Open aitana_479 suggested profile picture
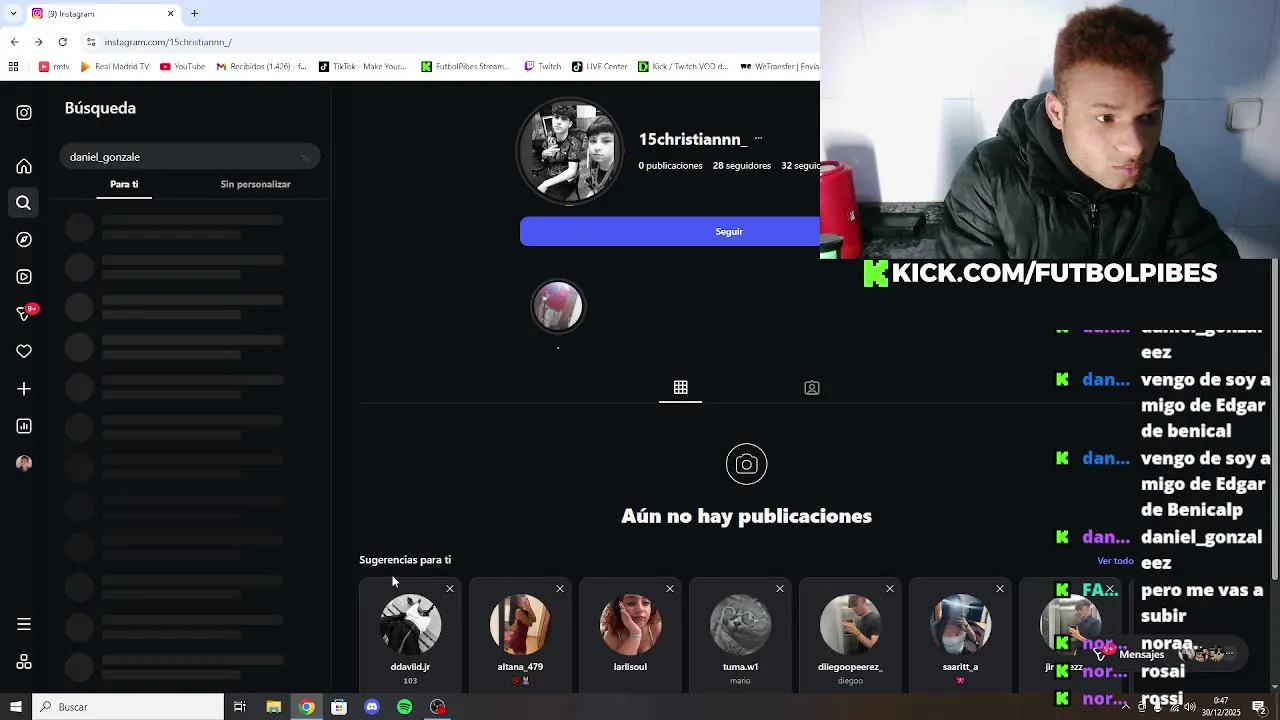This screenshot has width=1280, height=720. (x=520, y=624)
